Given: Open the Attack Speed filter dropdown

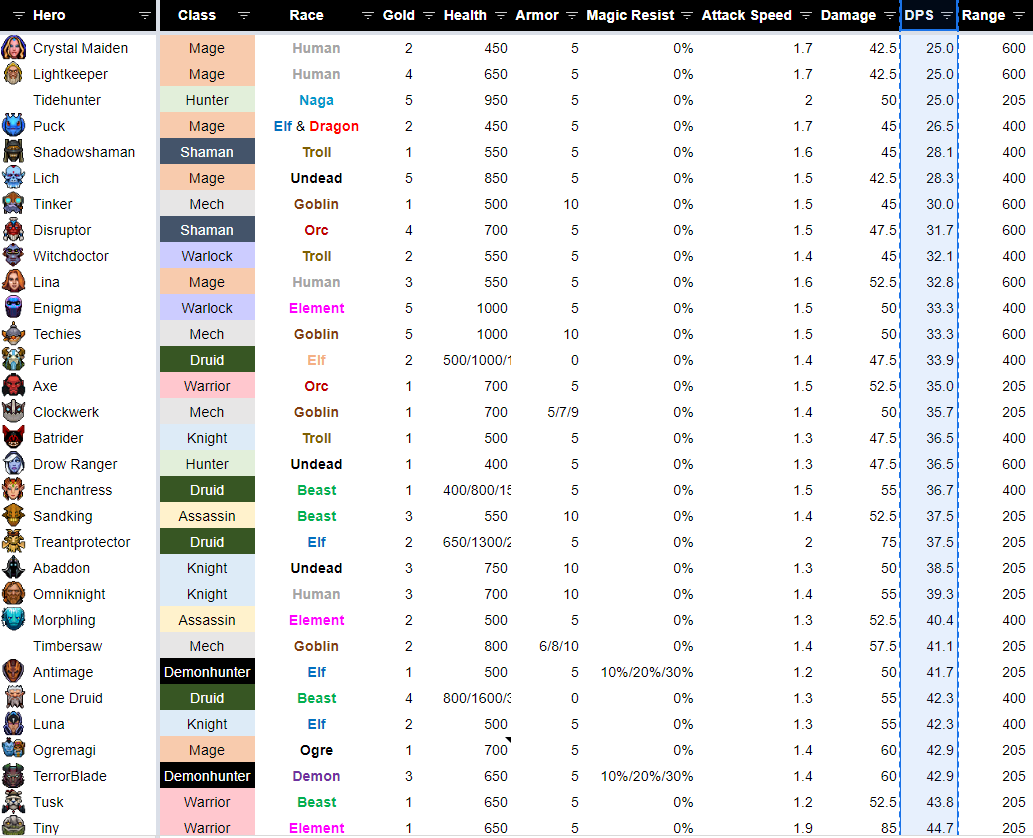Looking at the screenshot, I should click(x=806, y=15).
